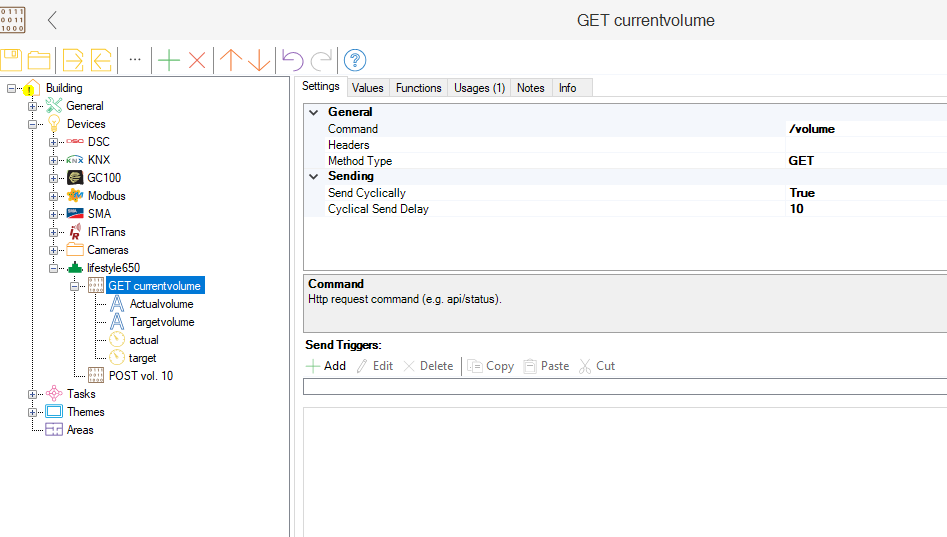The width and height of the screenshot is (947, 537).
Task: Expand the Tasks tree node
Action: 33,394
